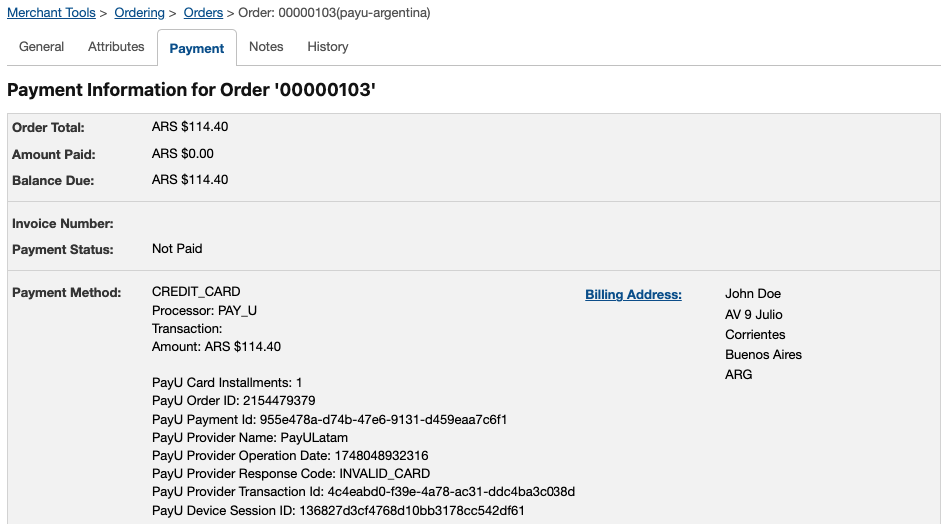Click the Order Total value ARS $114.40
Image resolution: width=950 pixels, height=524 pixels.
tap(190, 127)
